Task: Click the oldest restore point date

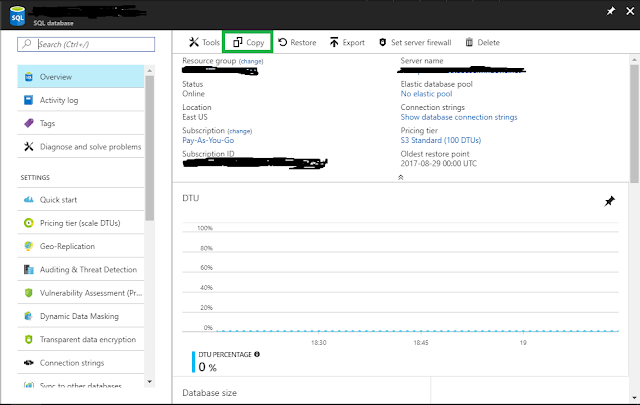Action: point(438,163)
